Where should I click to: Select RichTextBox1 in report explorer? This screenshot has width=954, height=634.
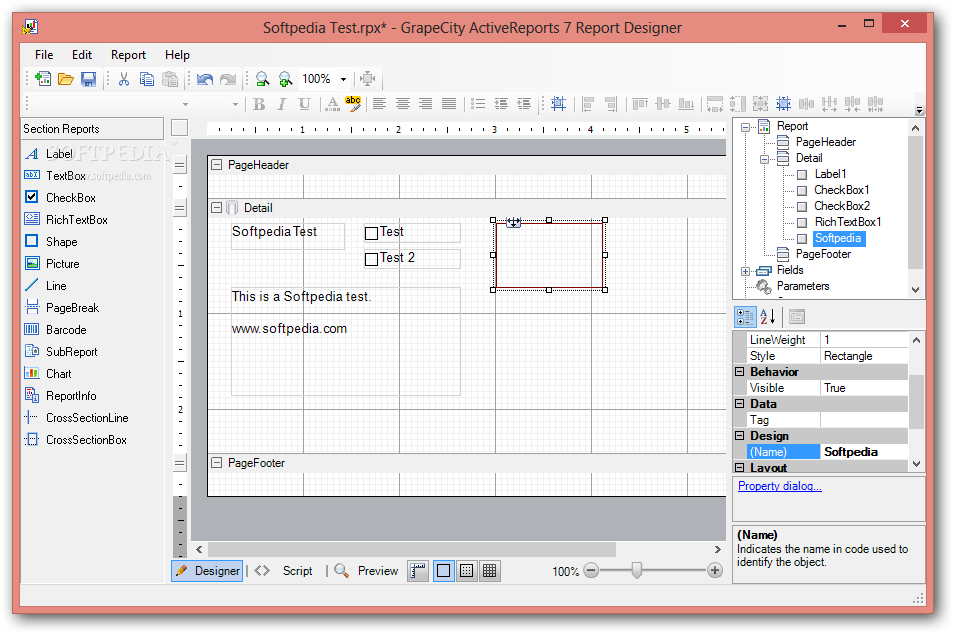coord(848,222)
